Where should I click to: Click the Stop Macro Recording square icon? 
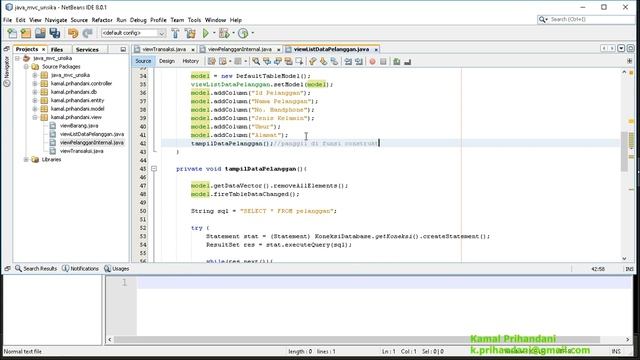pyautogui.click(x=383, y=62)
